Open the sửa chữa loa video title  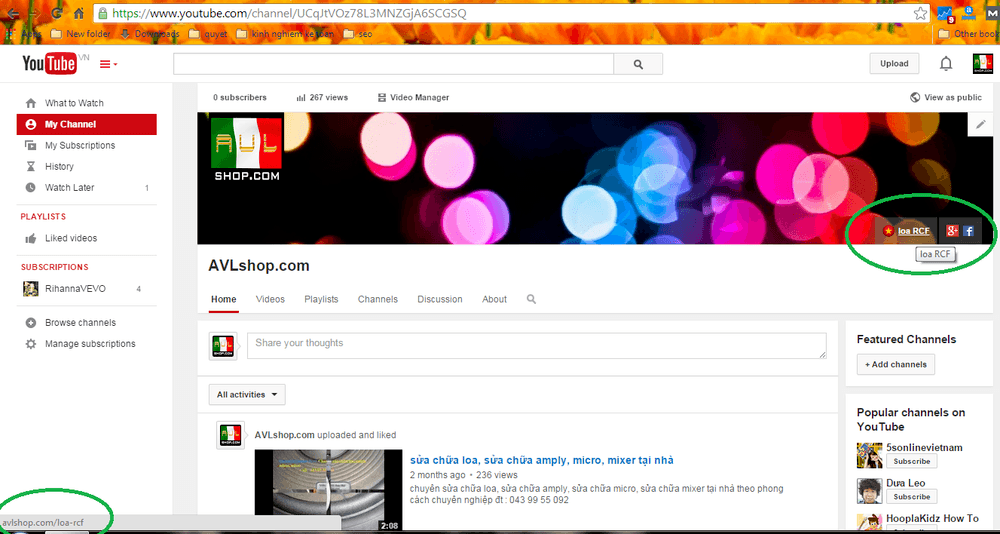tap(541, 460)
